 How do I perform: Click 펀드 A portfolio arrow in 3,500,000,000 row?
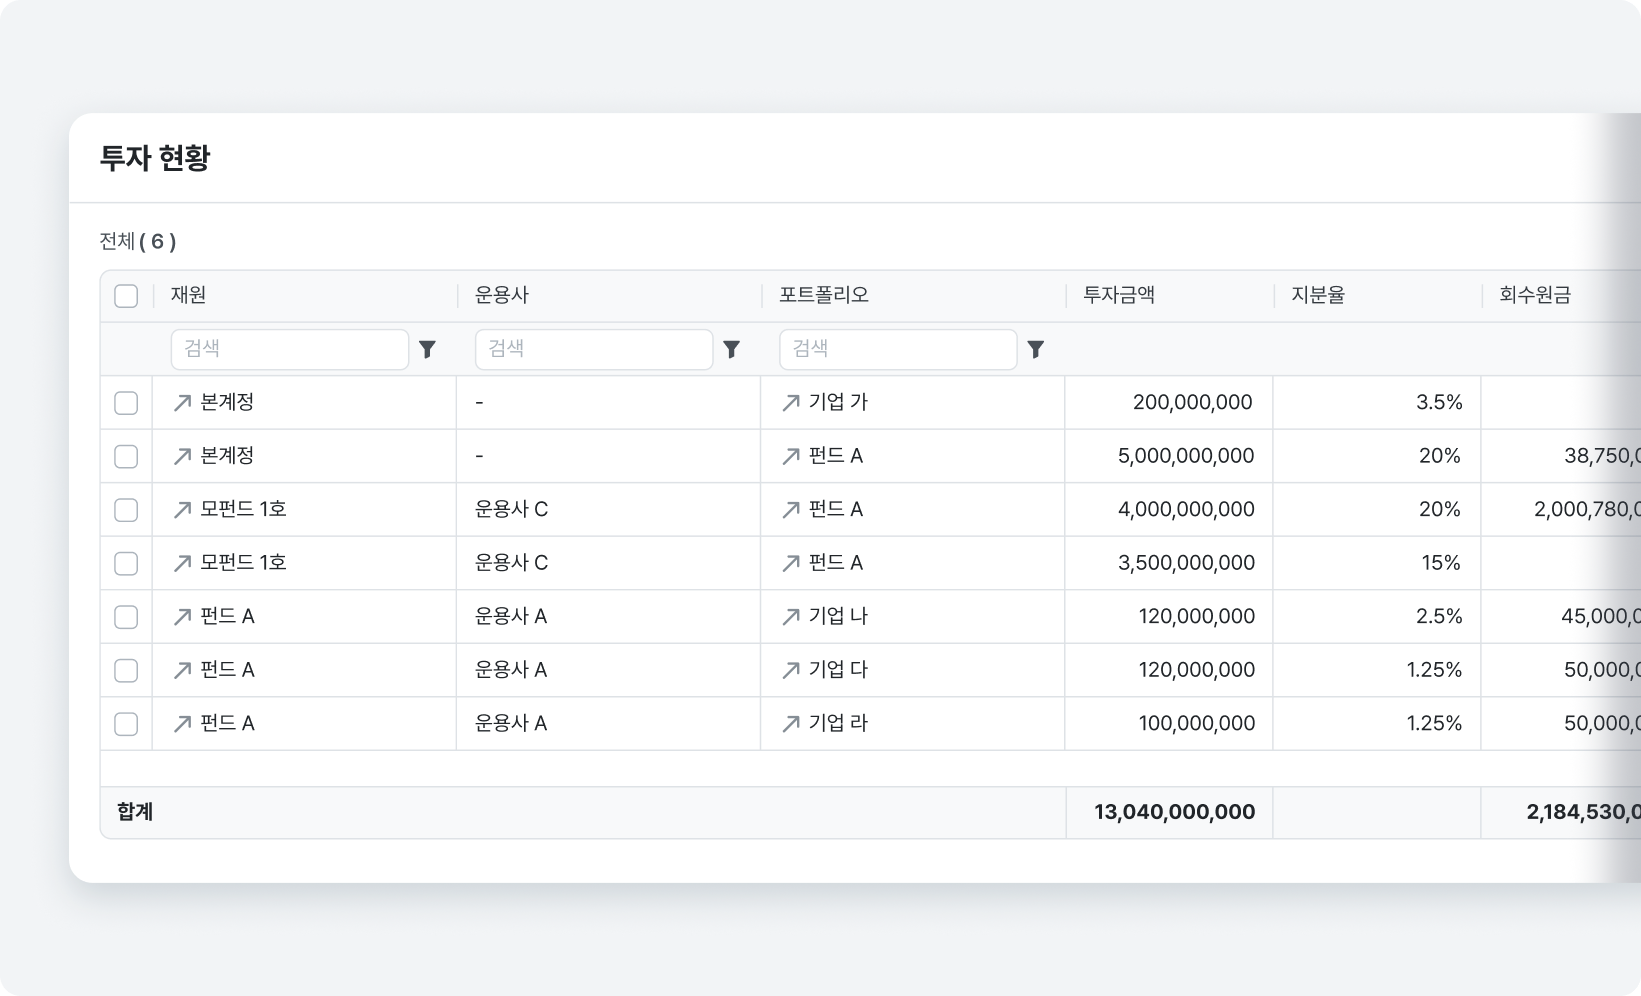791,563
